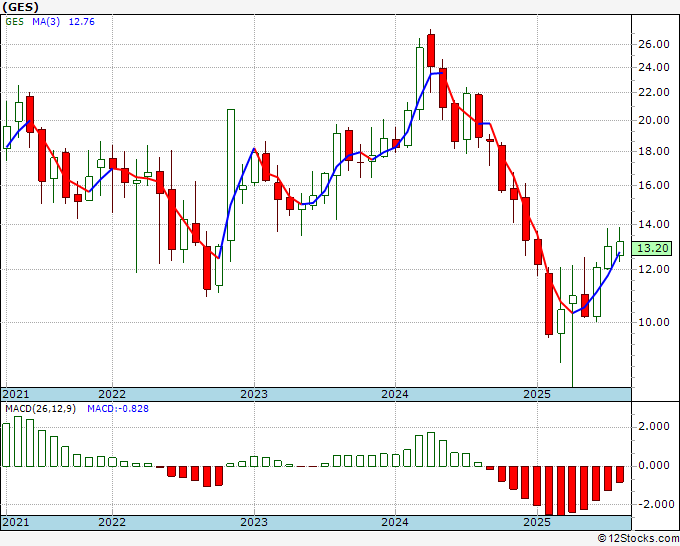The width and height of the screenshot is (680, 546).
Task: Click the 13.20 current price tag
Action: pyautogui.click(x=654, y=248)
